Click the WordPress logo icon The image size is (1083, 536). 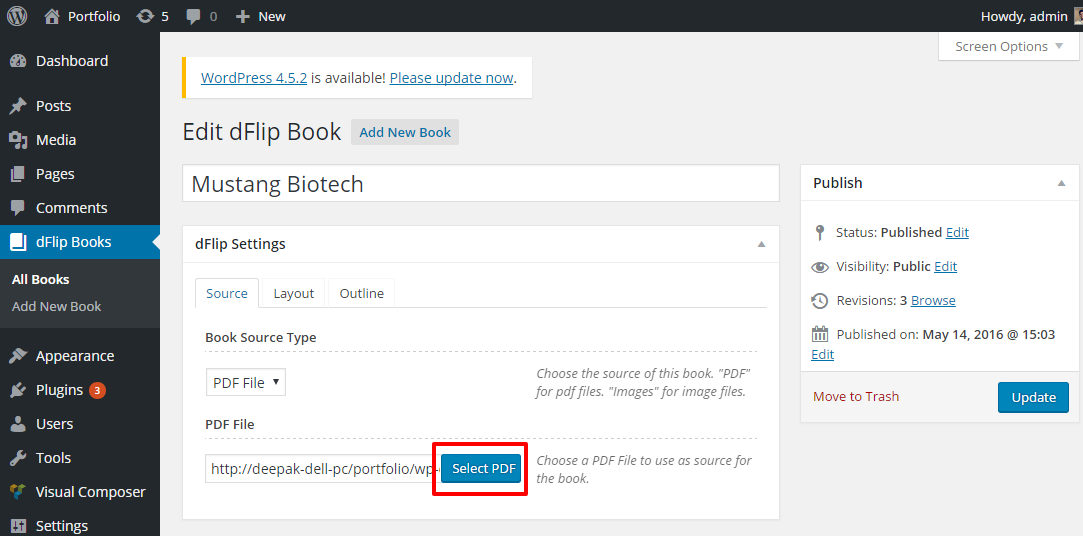click(x=17, y=16)
